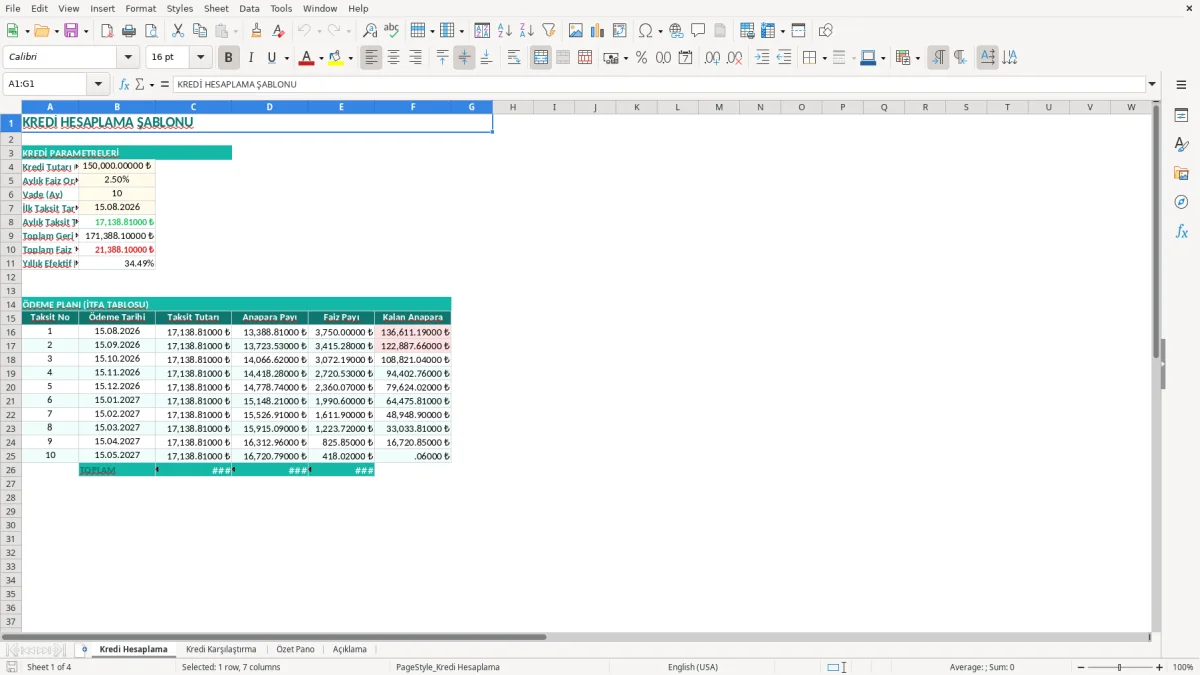Image resolution: width=1200 pixels, height=675 pixels.
Task: Insert Image using picture icon
Action: pos(576,31)
